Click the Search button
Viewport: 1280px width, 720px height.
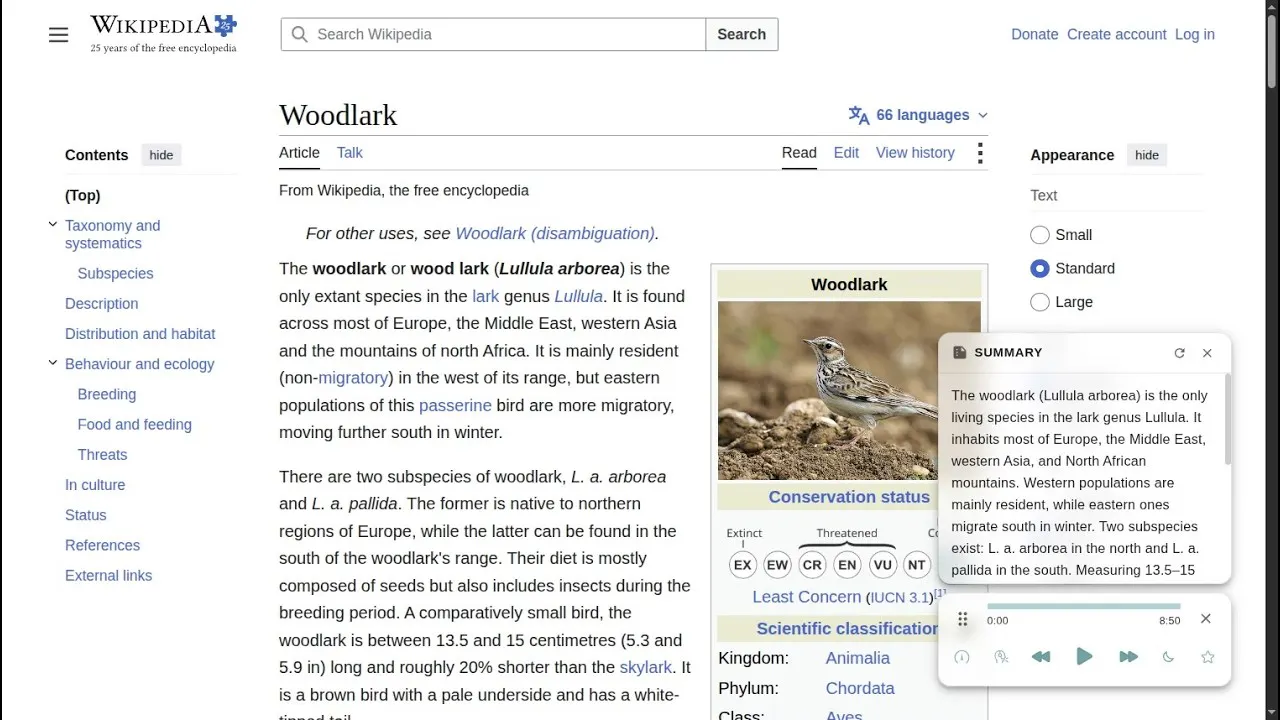pyautogui.click(x=741, y=34)
